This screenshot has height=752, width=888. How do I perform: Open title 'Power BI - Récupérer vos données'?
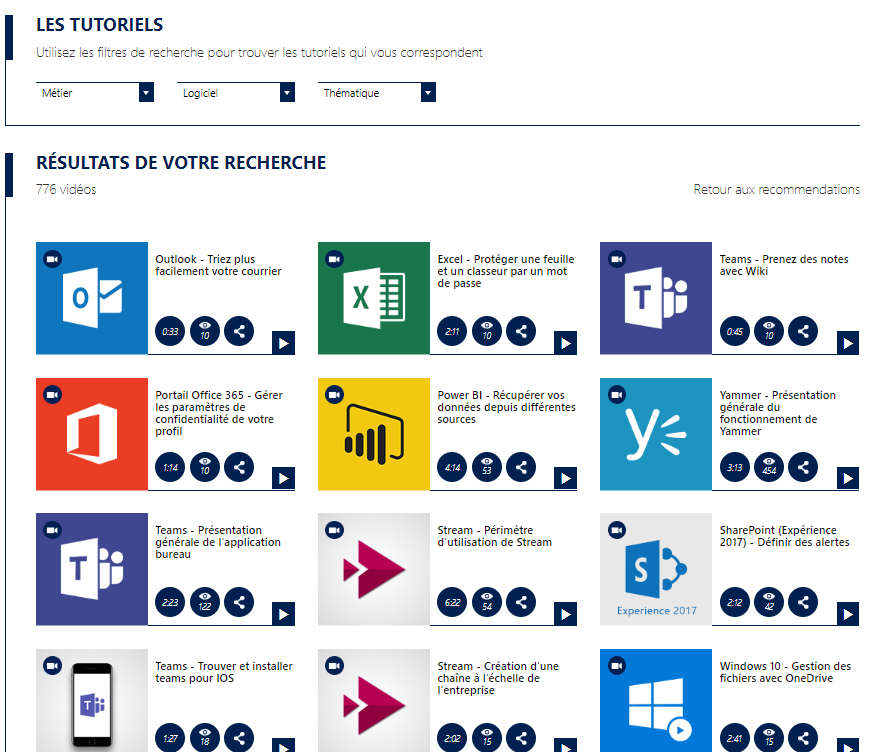tap(506, 407)
